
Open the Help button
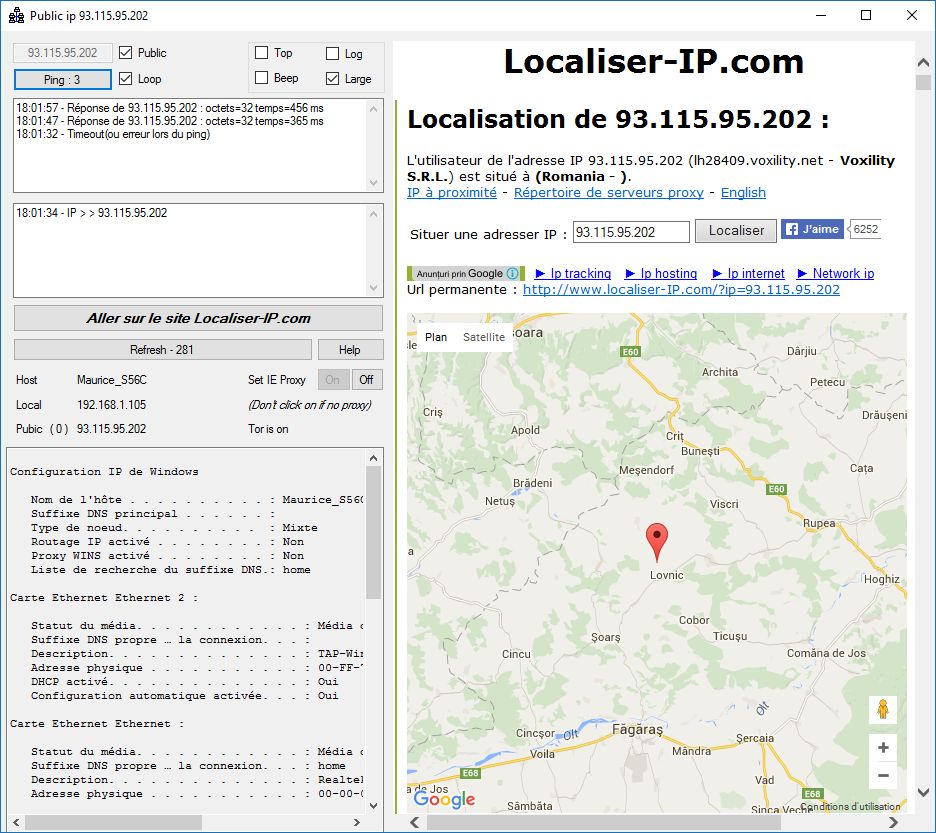(350, 350)
